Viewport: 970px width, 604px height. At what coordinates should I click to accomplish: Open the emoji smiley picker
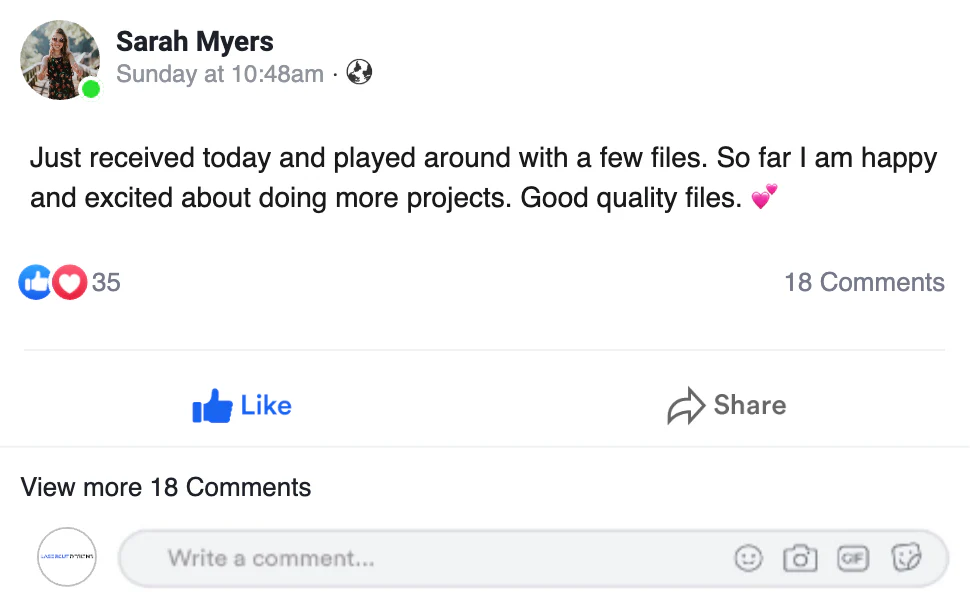tap(748, 558)
